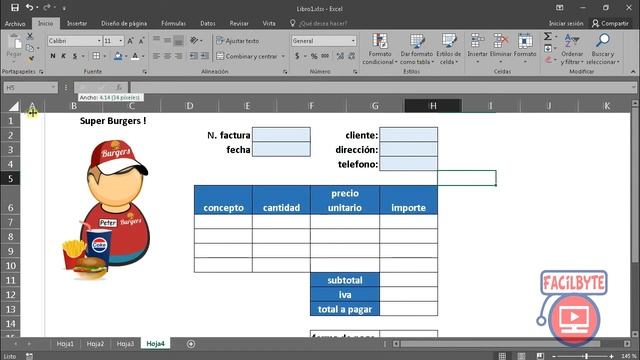The height and width of the screenshot is (360, 640).
Task: Click the Name Box showing H5
Action: pos(30,87)
